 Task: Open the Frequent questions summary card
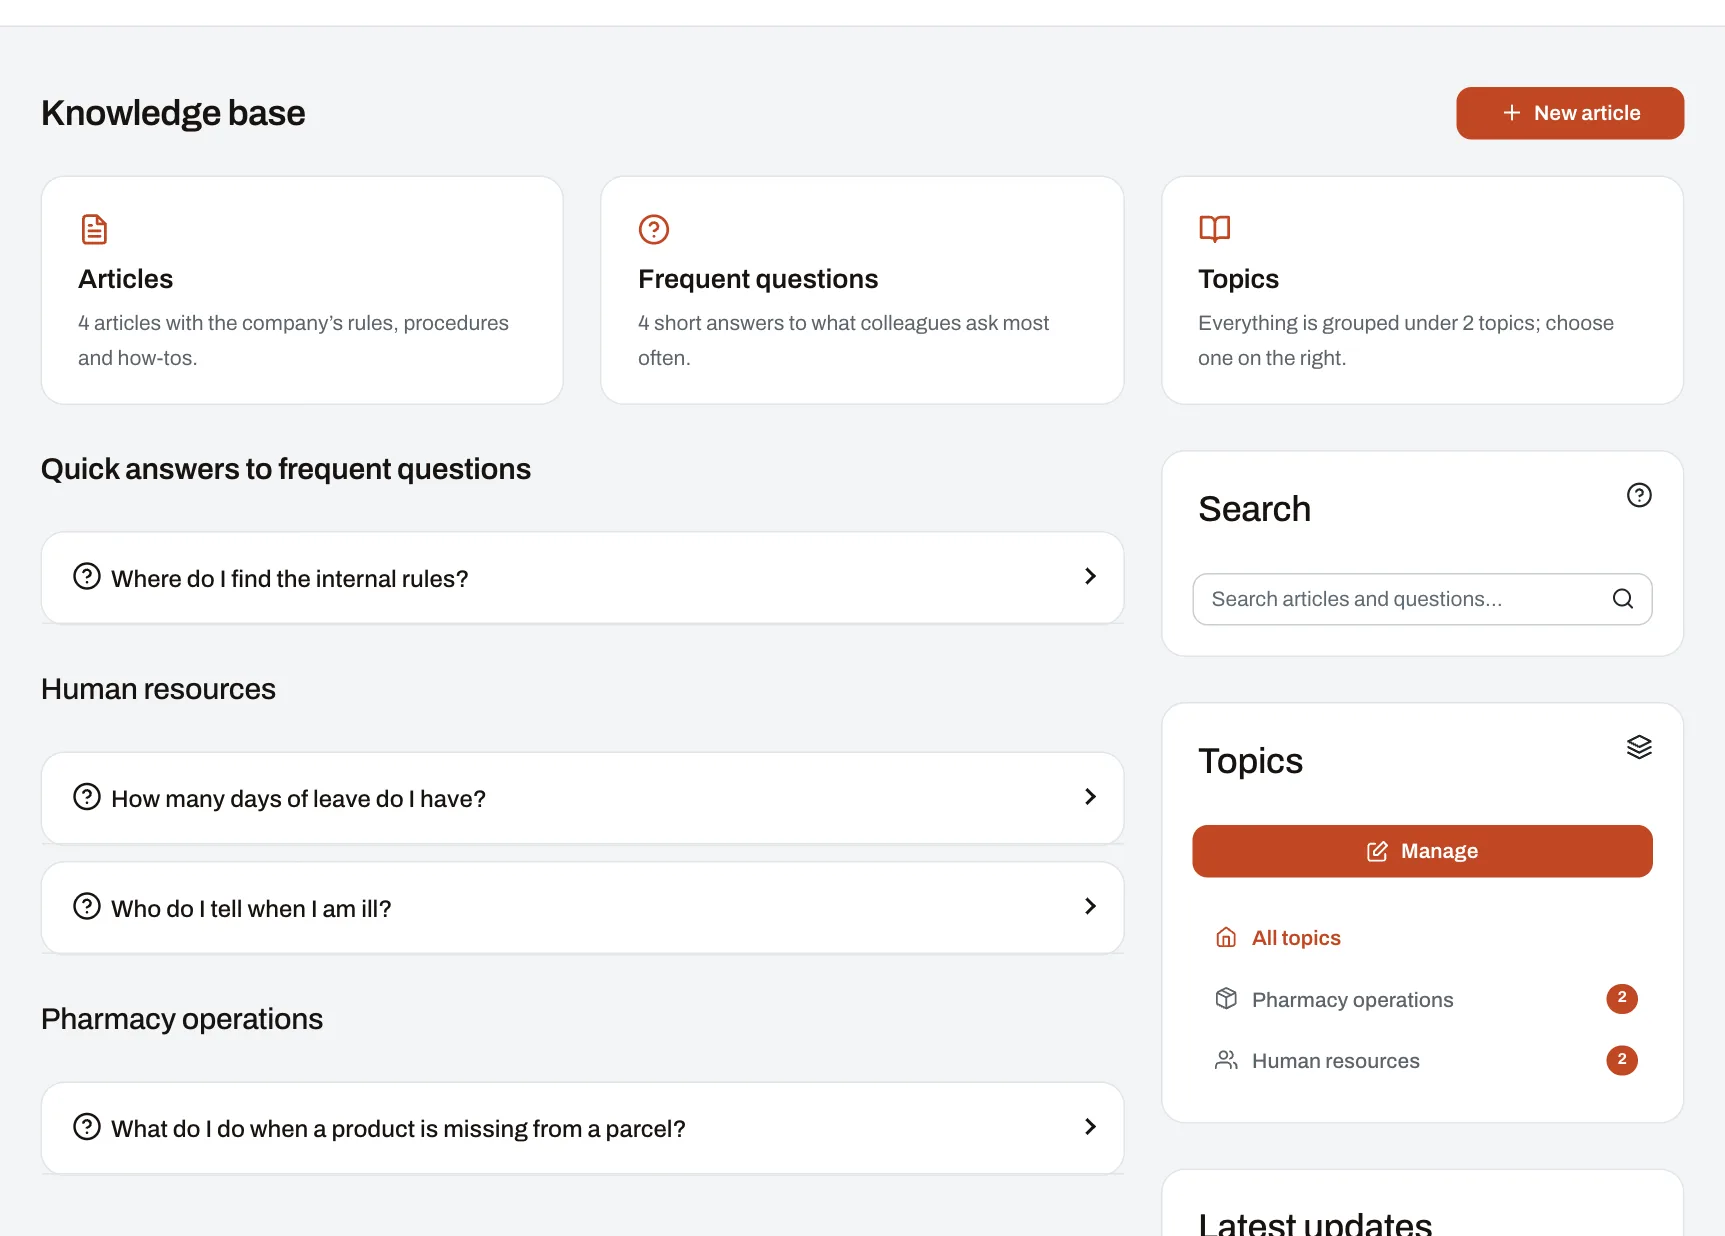(862, 290)
